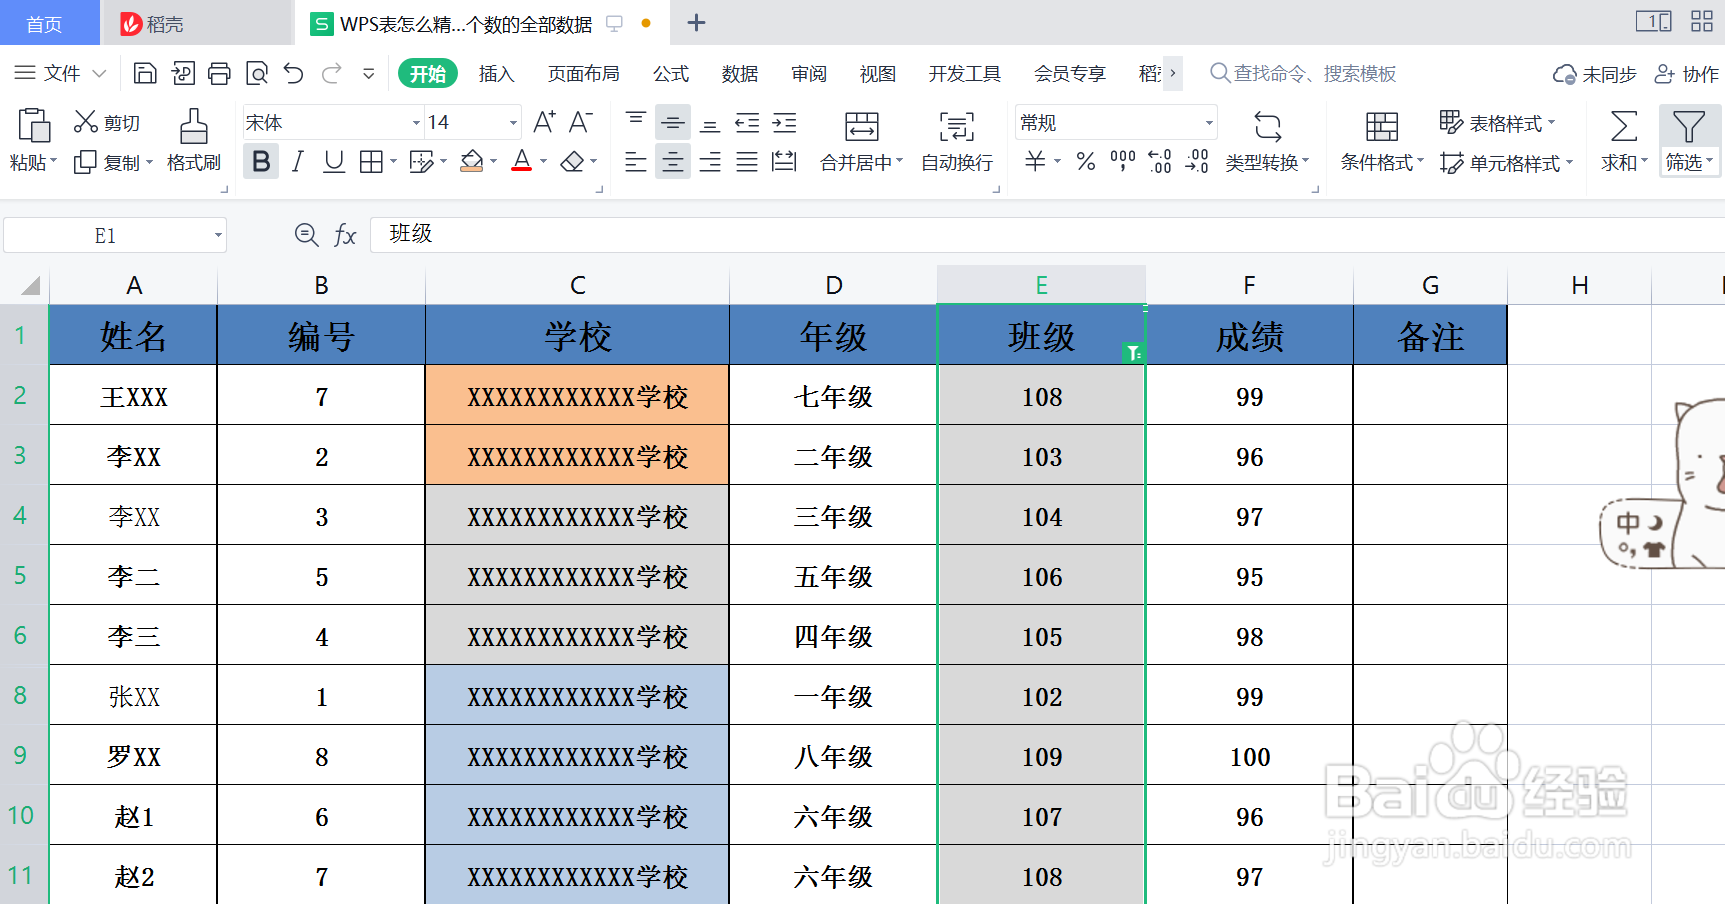This screenshot has height=904, width=1725.
Task: Click the decrease indent icon
Action: pos(747,123)
